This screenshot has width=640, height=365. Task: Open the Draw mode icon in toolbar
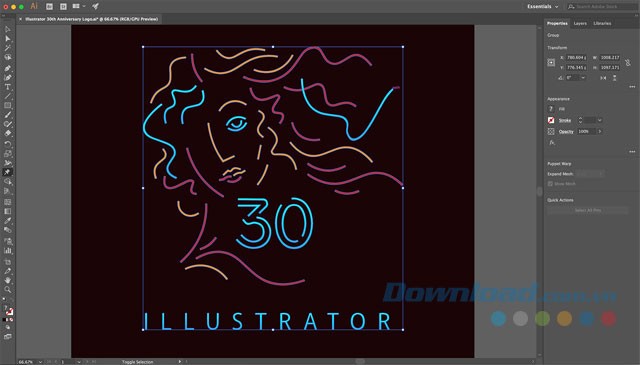click(7, 327)
